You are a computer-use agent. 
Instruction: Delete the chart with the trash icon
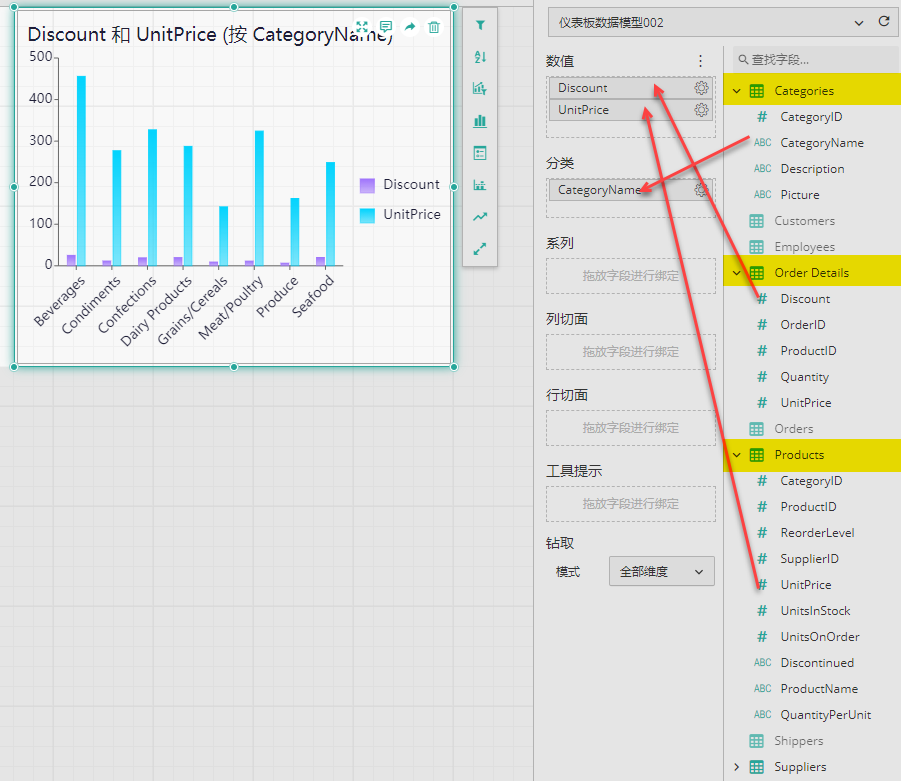(x=434, y=26)
